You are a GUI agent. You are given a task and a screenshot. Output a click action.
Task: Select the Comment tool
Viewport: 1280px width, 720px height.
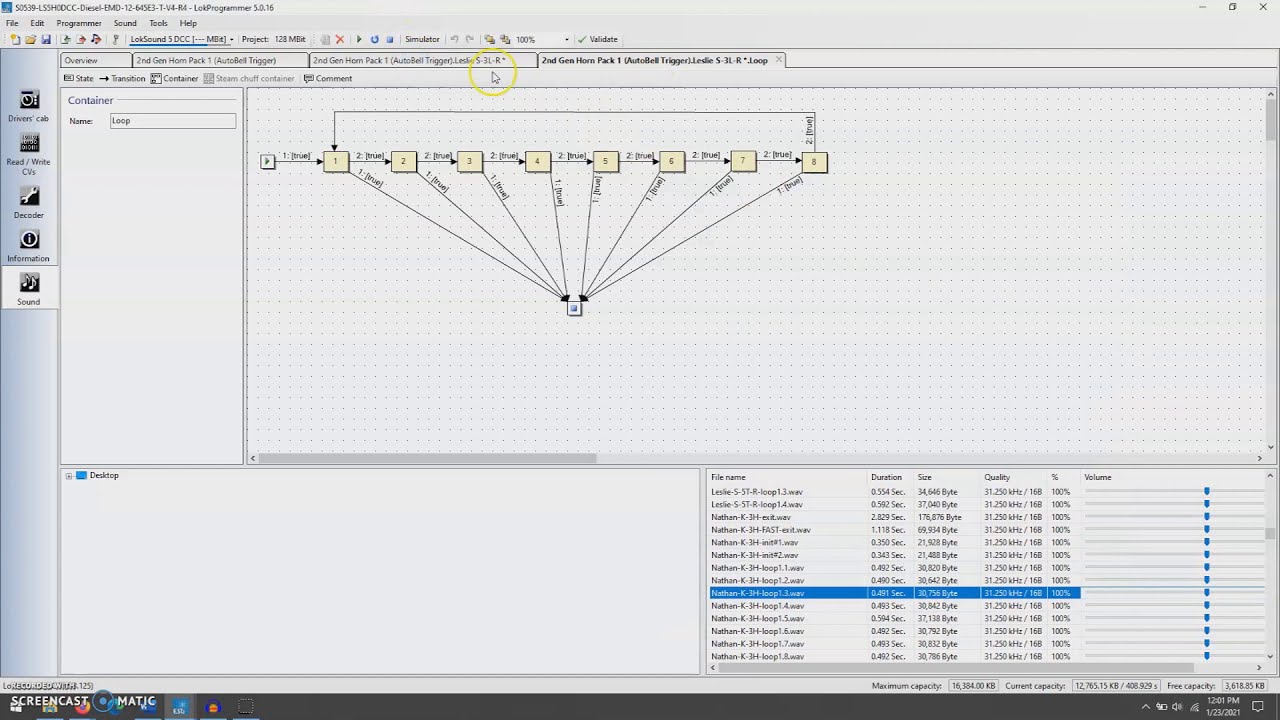[x=328, y=78]
